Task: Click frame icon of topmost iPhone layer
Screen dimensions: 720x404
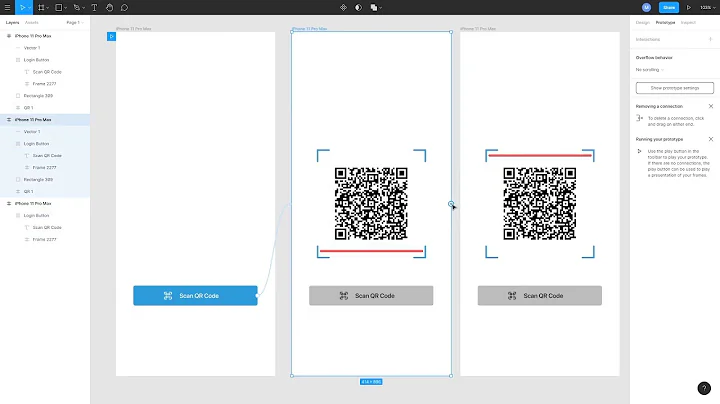Action: click(9, 36)
